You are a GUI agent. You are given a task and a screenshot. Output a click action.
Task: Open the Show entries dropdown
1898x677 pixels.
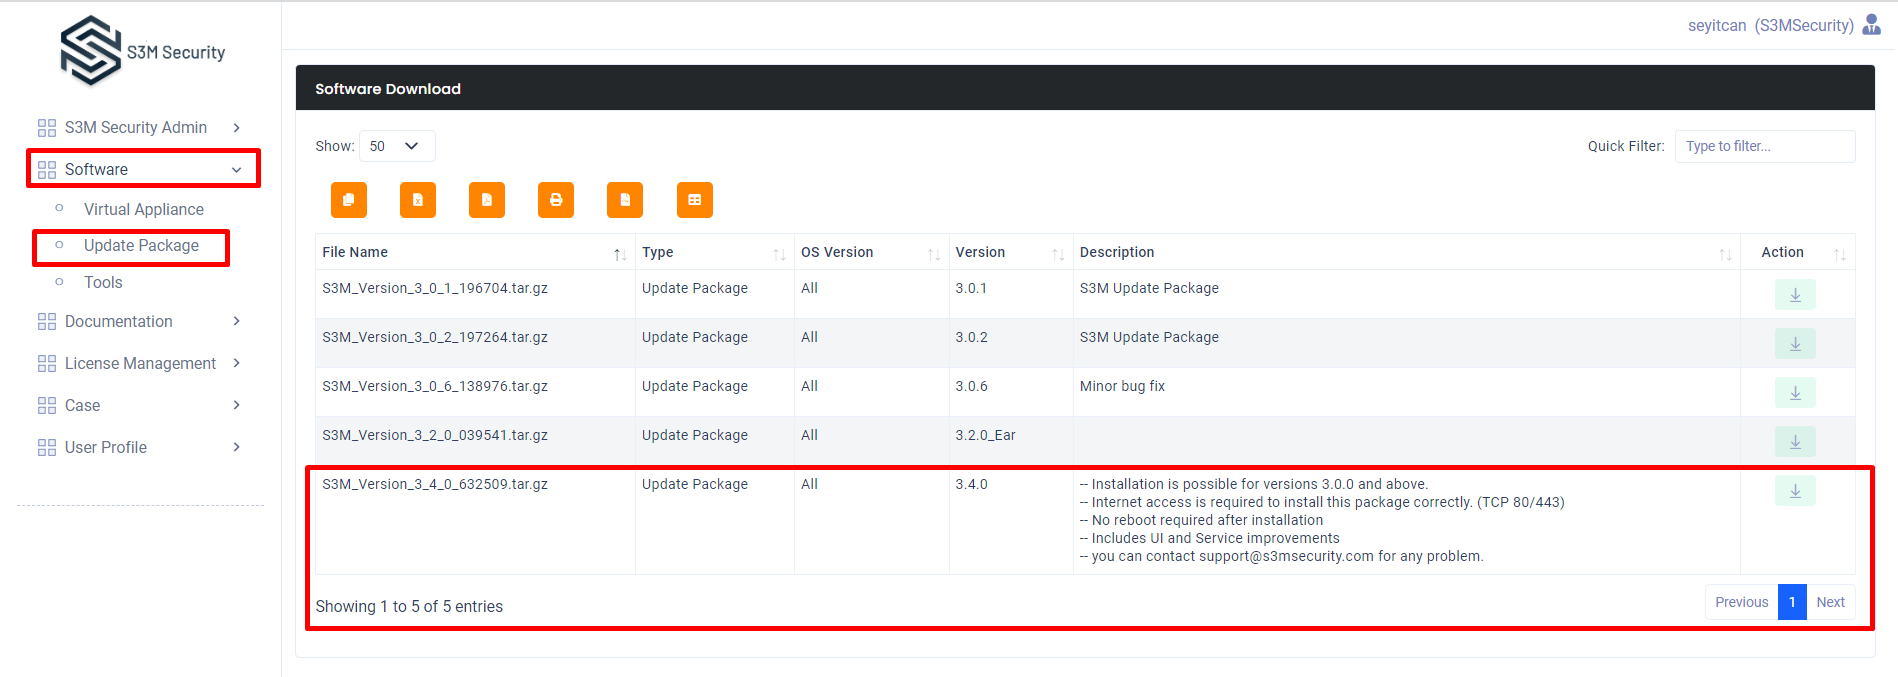point(397,146)
